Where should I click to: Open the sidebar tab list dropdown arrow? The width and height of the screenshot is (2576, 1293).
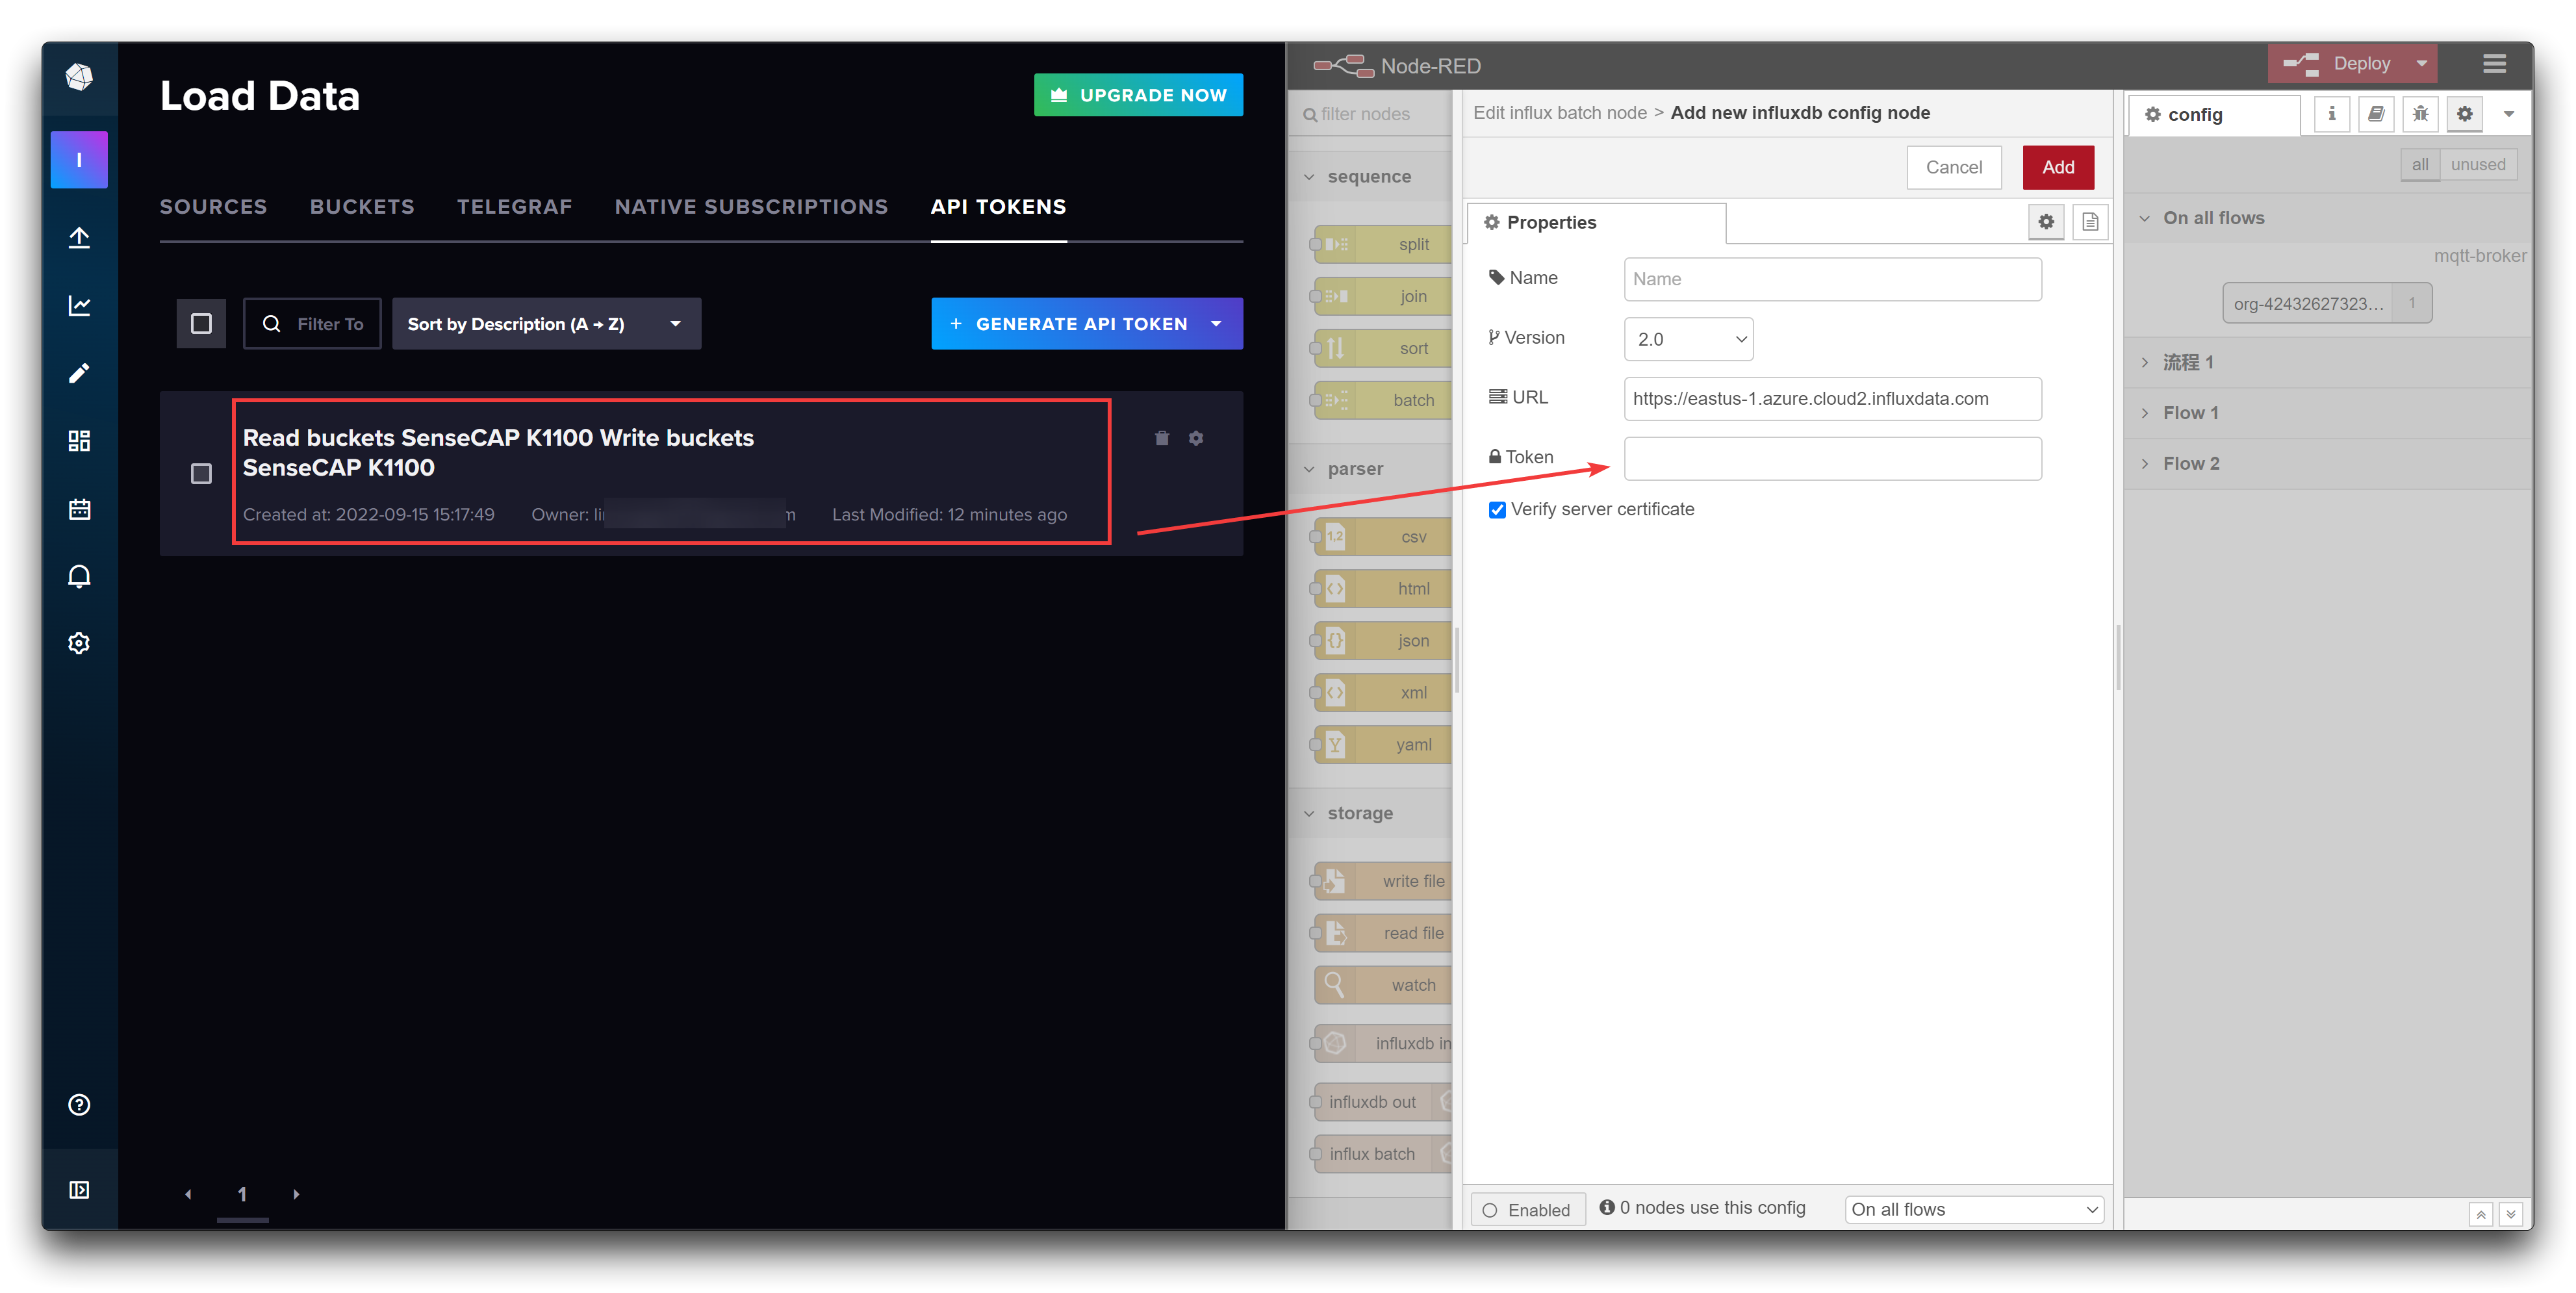click(2509, 114)
